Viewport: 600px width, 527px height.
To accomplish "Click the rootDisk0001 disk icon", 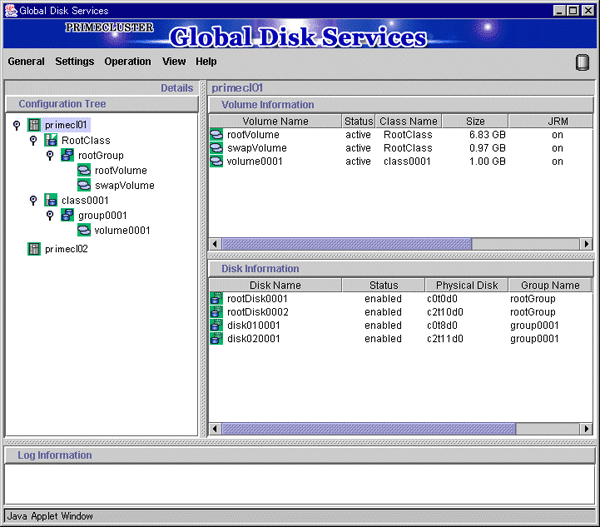I will pos(216,299).
